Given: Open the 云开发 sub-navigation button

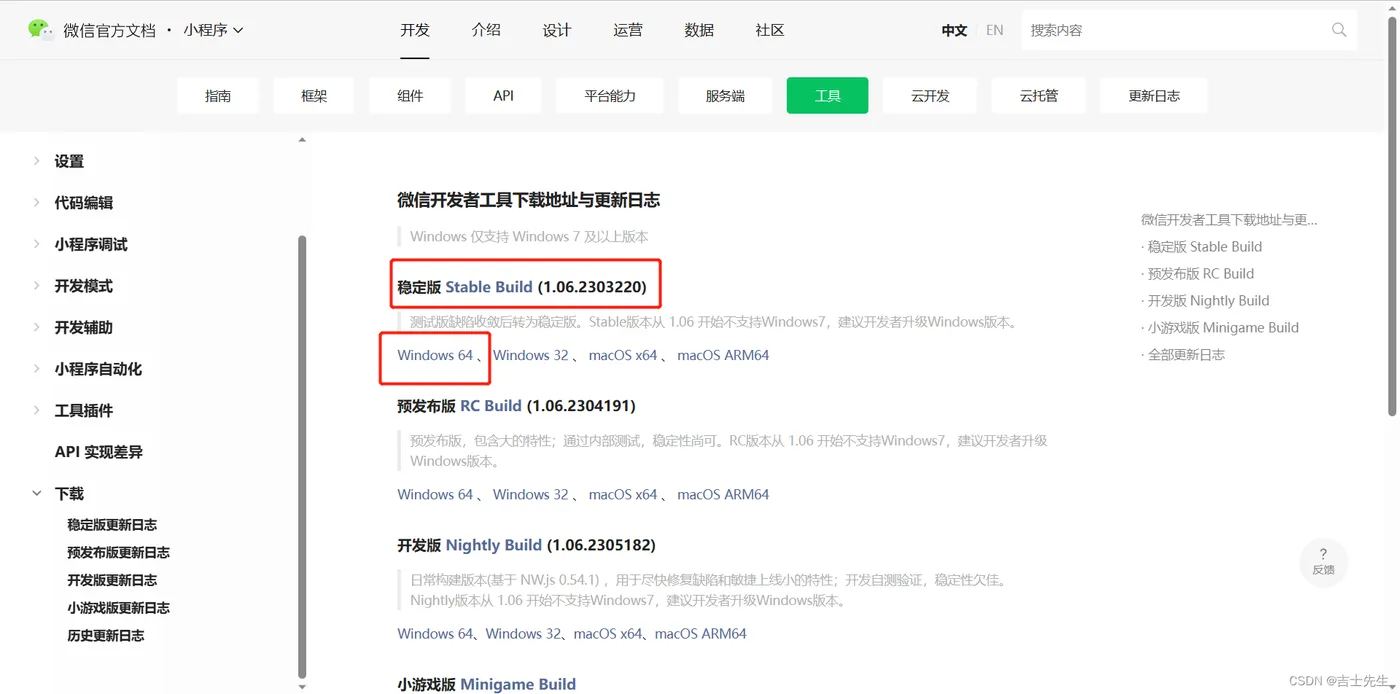Looking at the screenshot, I should click(x=930, y=96).
